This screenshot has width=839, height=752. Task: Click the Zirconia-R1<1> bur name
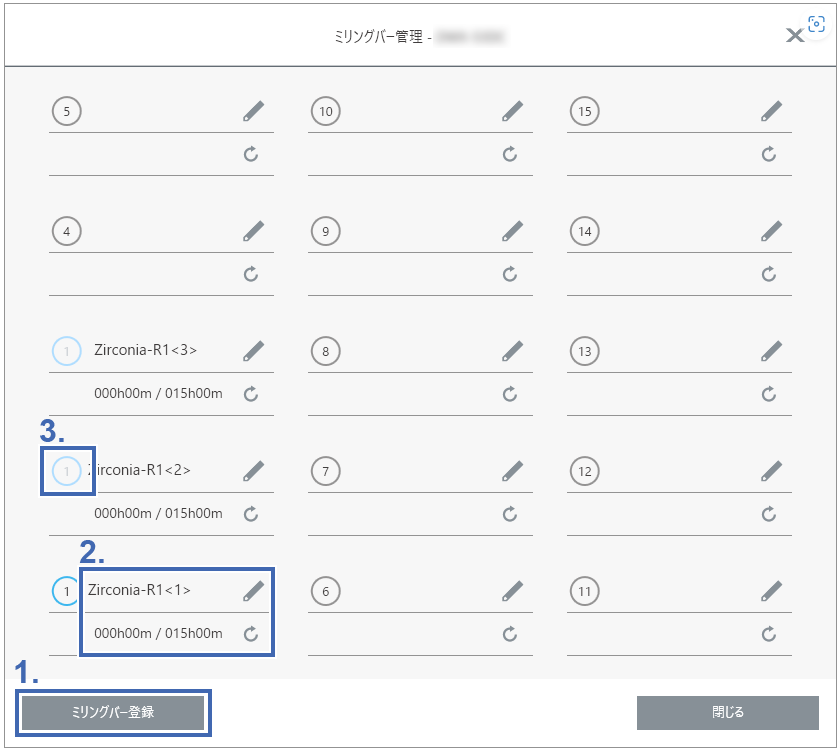[139, 590]
